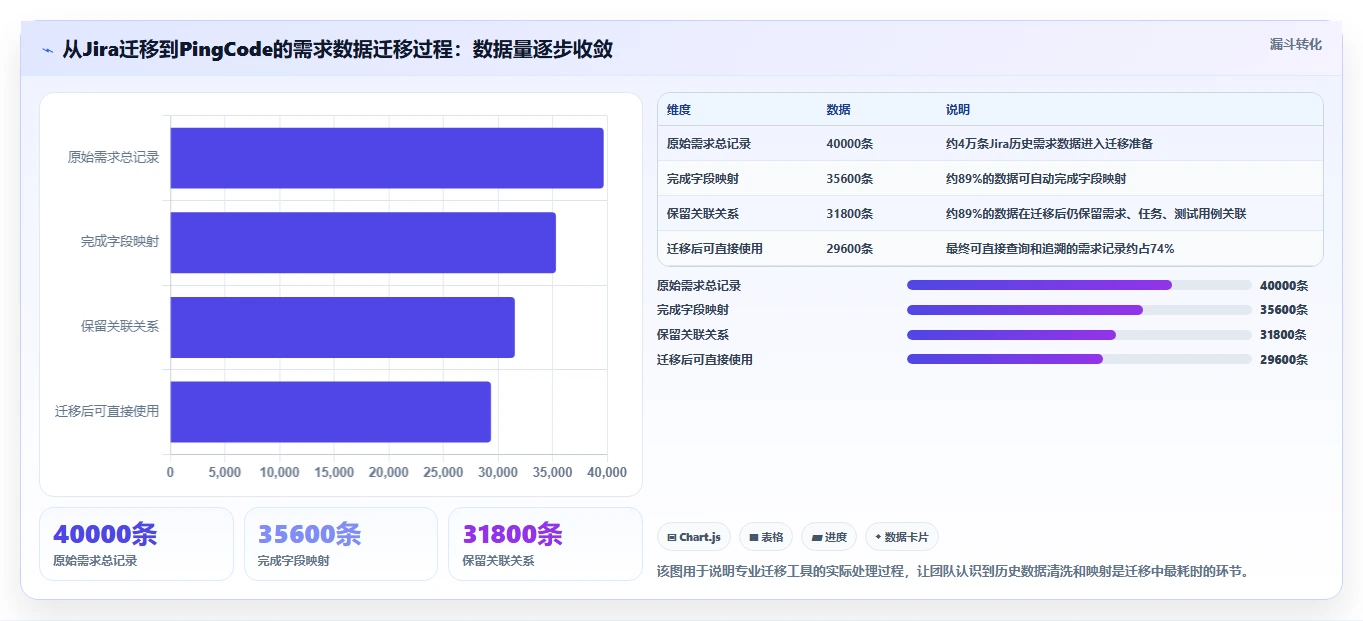1363x621 pixels.
Task: Click the description 约4万条Jira历史需求数据进入迁移准备
Action: pyautogui.click(x=1049, y=144)
